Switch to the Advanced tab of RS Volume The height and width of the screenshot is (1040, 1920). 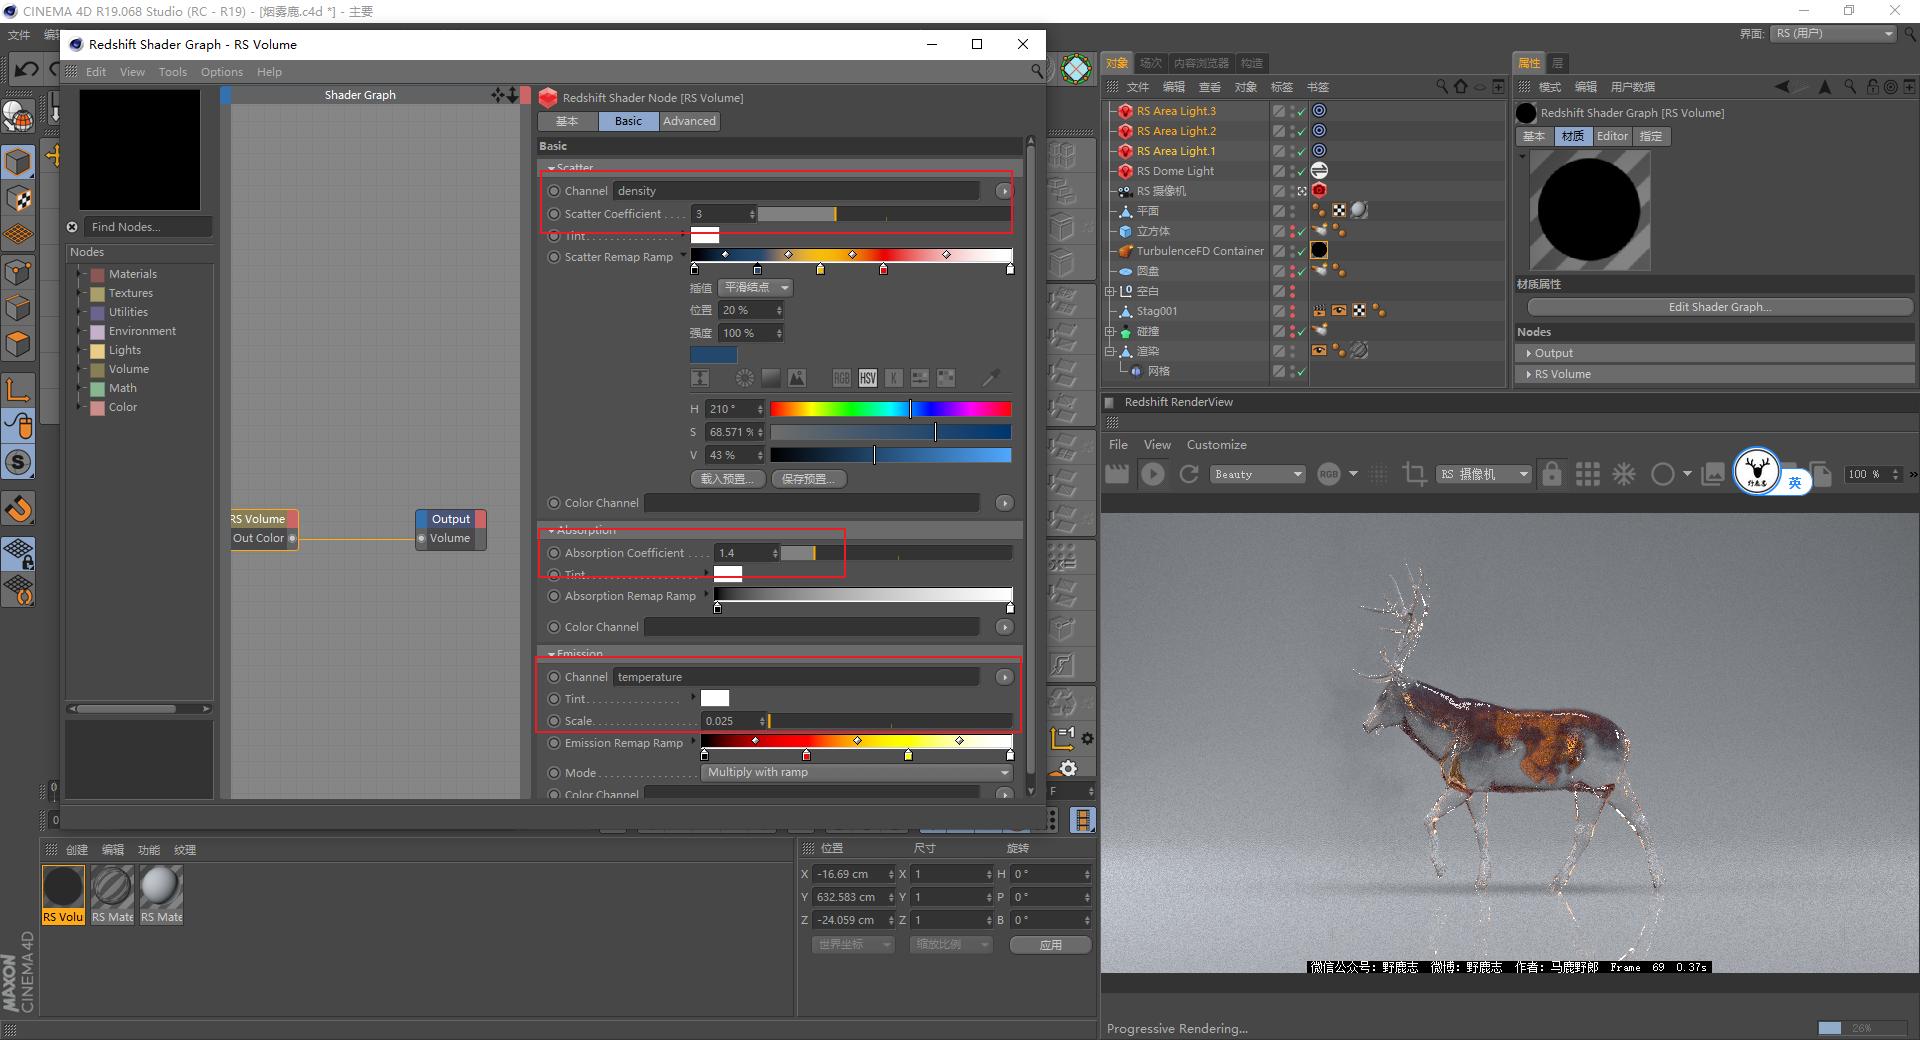(688, 121)
